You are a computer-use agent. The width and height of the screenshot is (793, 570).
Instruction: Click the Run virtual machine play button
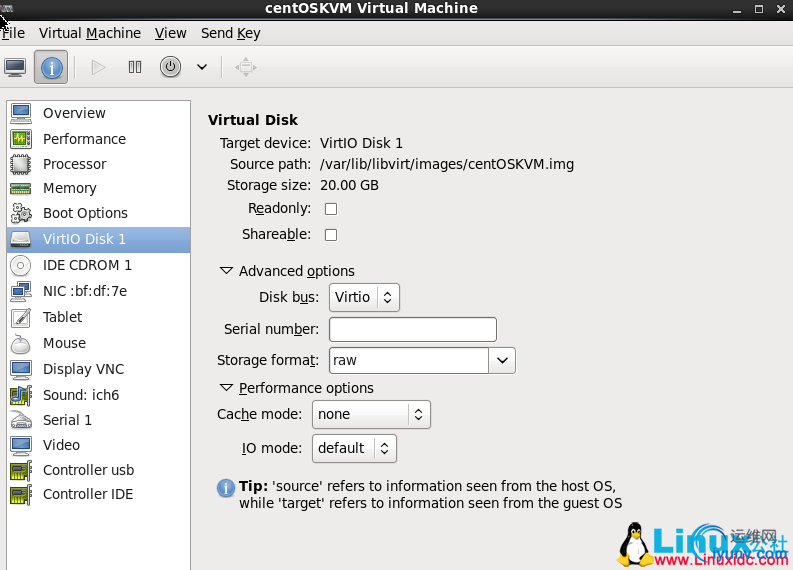point(98,67)
